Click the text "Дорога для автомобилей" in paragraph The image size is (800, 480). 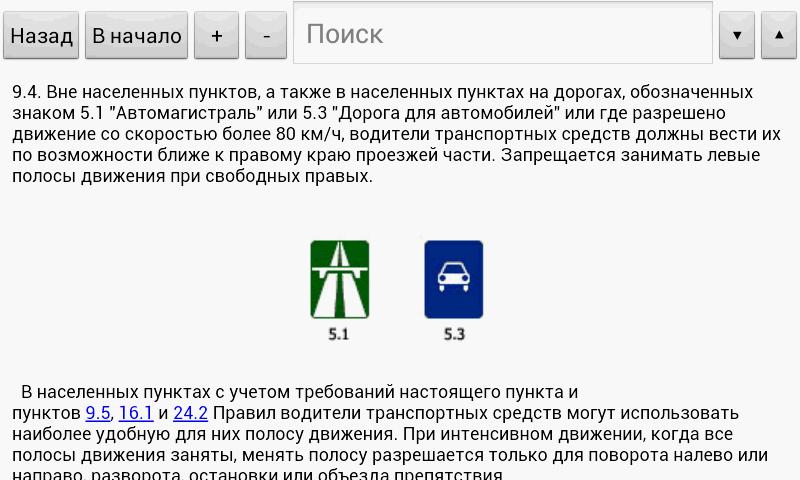click(446, 113)
